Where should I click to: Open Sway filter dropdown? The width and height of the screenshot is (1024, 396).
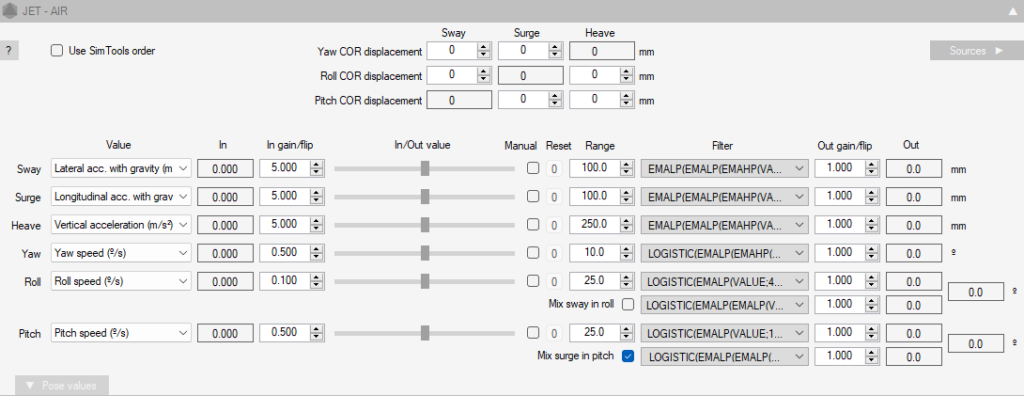[x=724, y=169]
